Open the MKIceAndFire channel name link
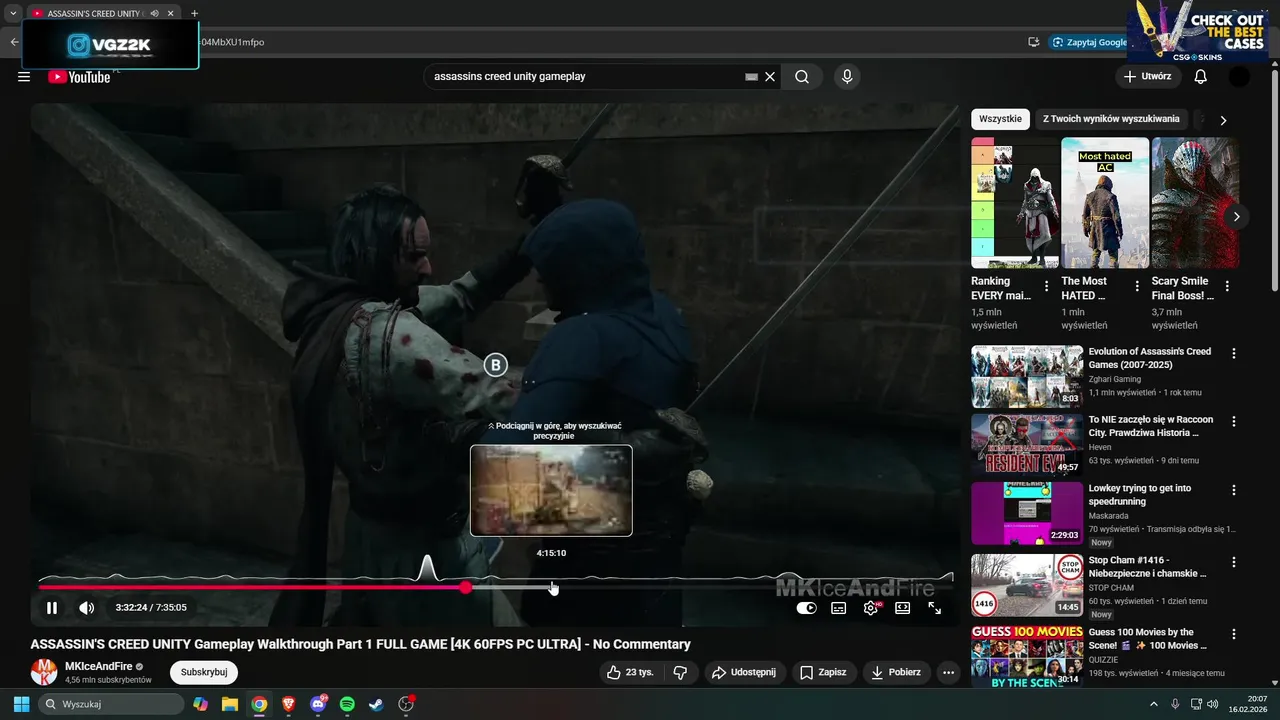 (98, 666)
